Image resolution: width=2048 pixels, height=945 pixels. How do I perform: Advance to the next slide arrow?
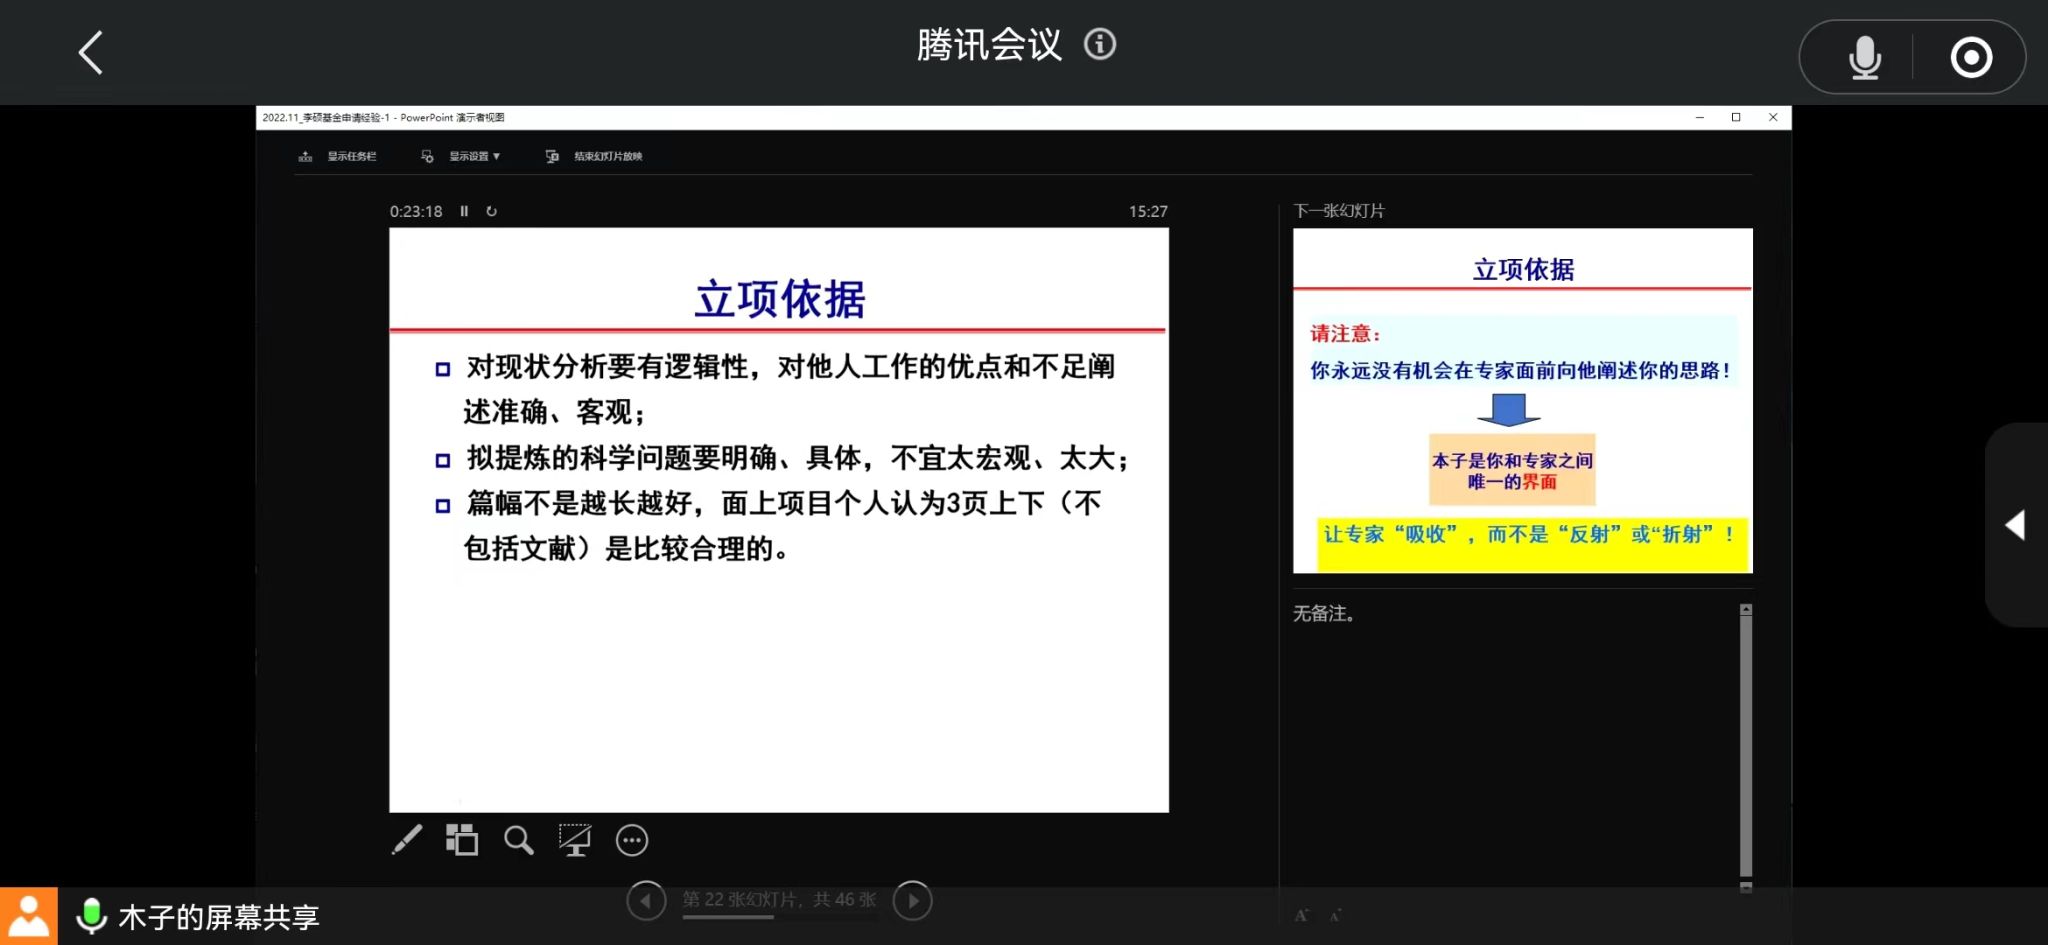click(912, 900)
